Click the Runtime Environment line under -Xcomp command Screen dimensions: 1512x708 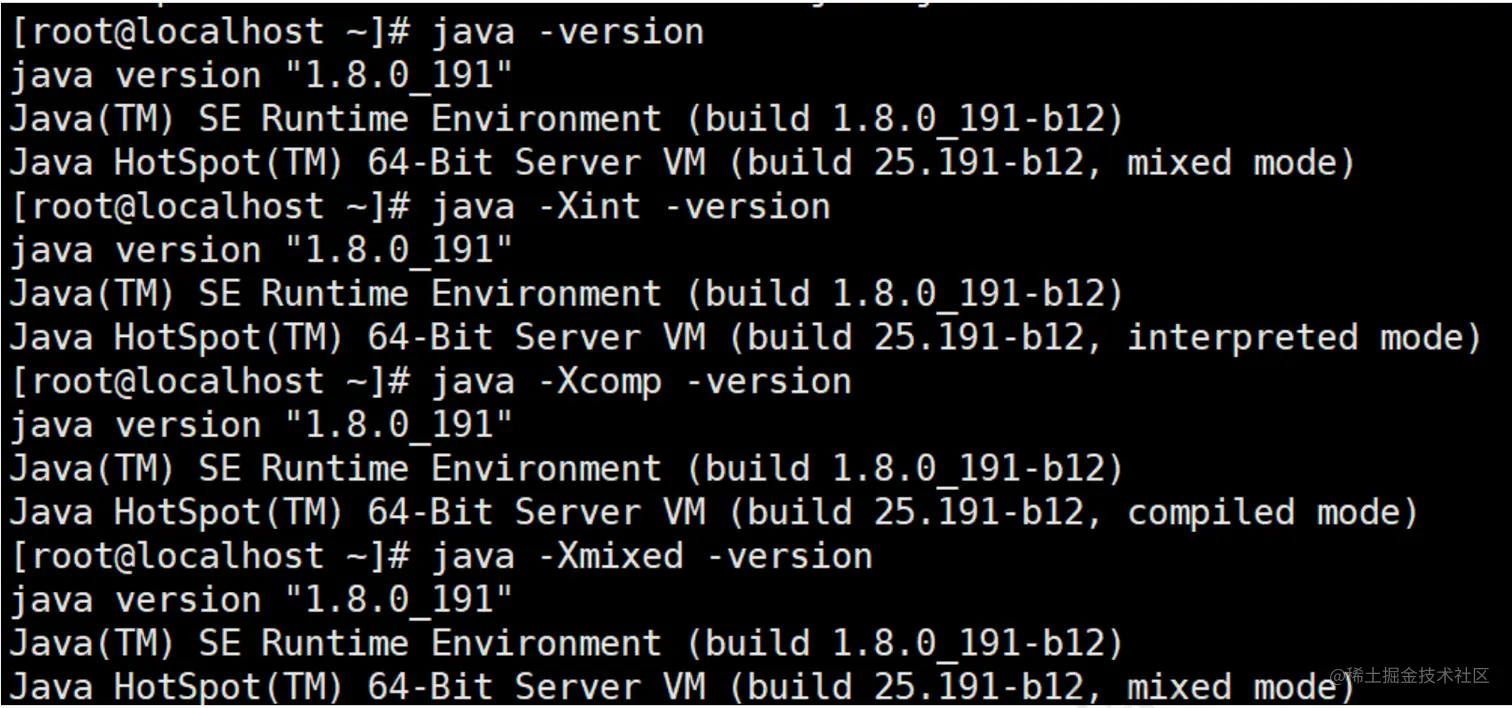566,469
